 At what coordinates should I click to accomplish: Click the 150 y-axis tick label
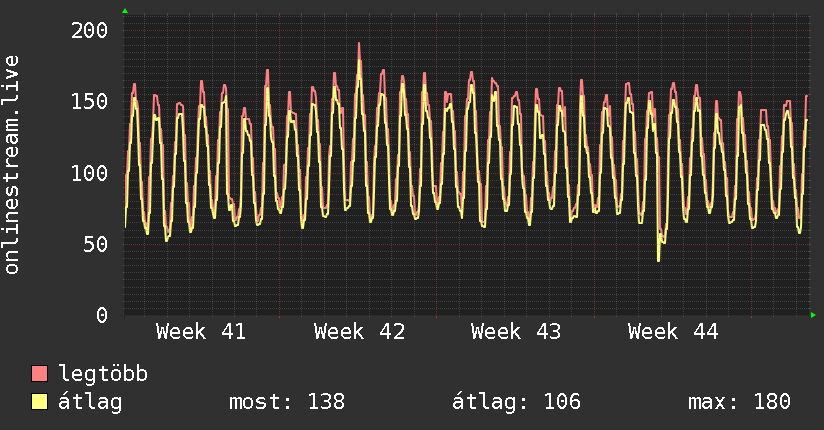[x=89, y=101]
